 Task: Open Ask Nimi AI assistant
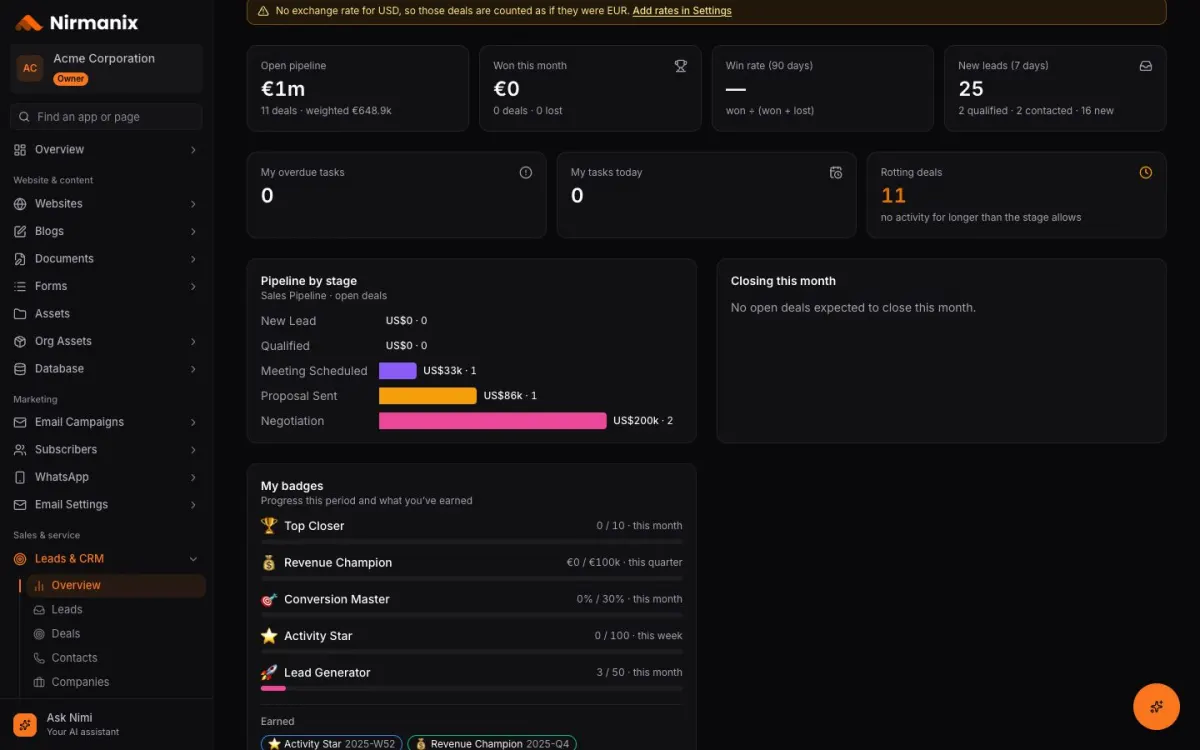click(106, 724)
